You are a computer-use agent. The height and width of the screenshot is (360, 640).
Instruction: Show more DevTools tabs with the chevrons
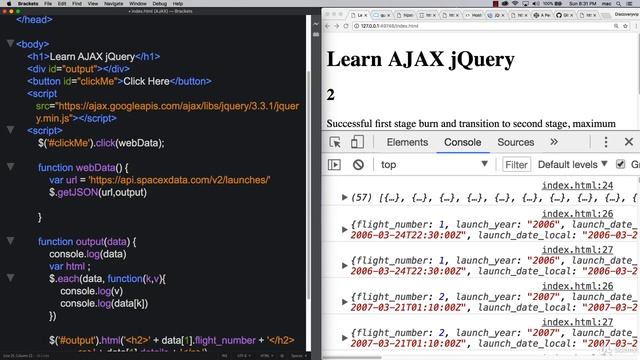pos(553,142)
